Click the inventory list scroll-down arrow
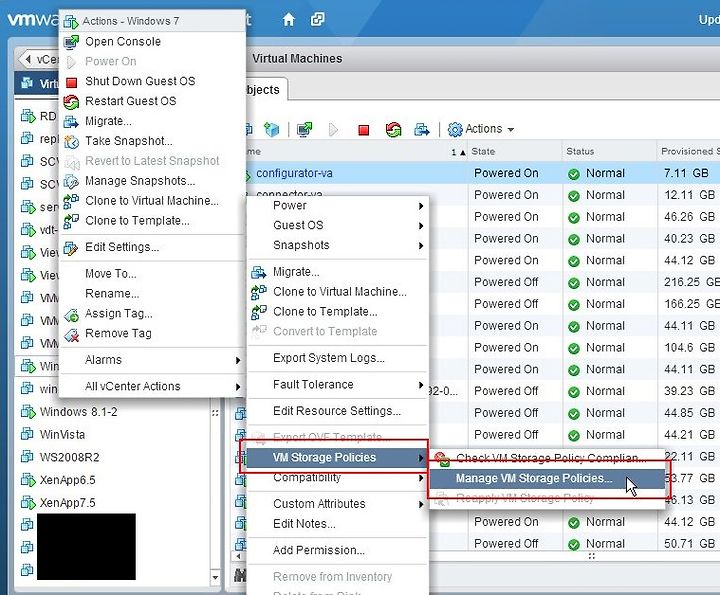Screen dimensions: 720x595 (x=215, y=577)
